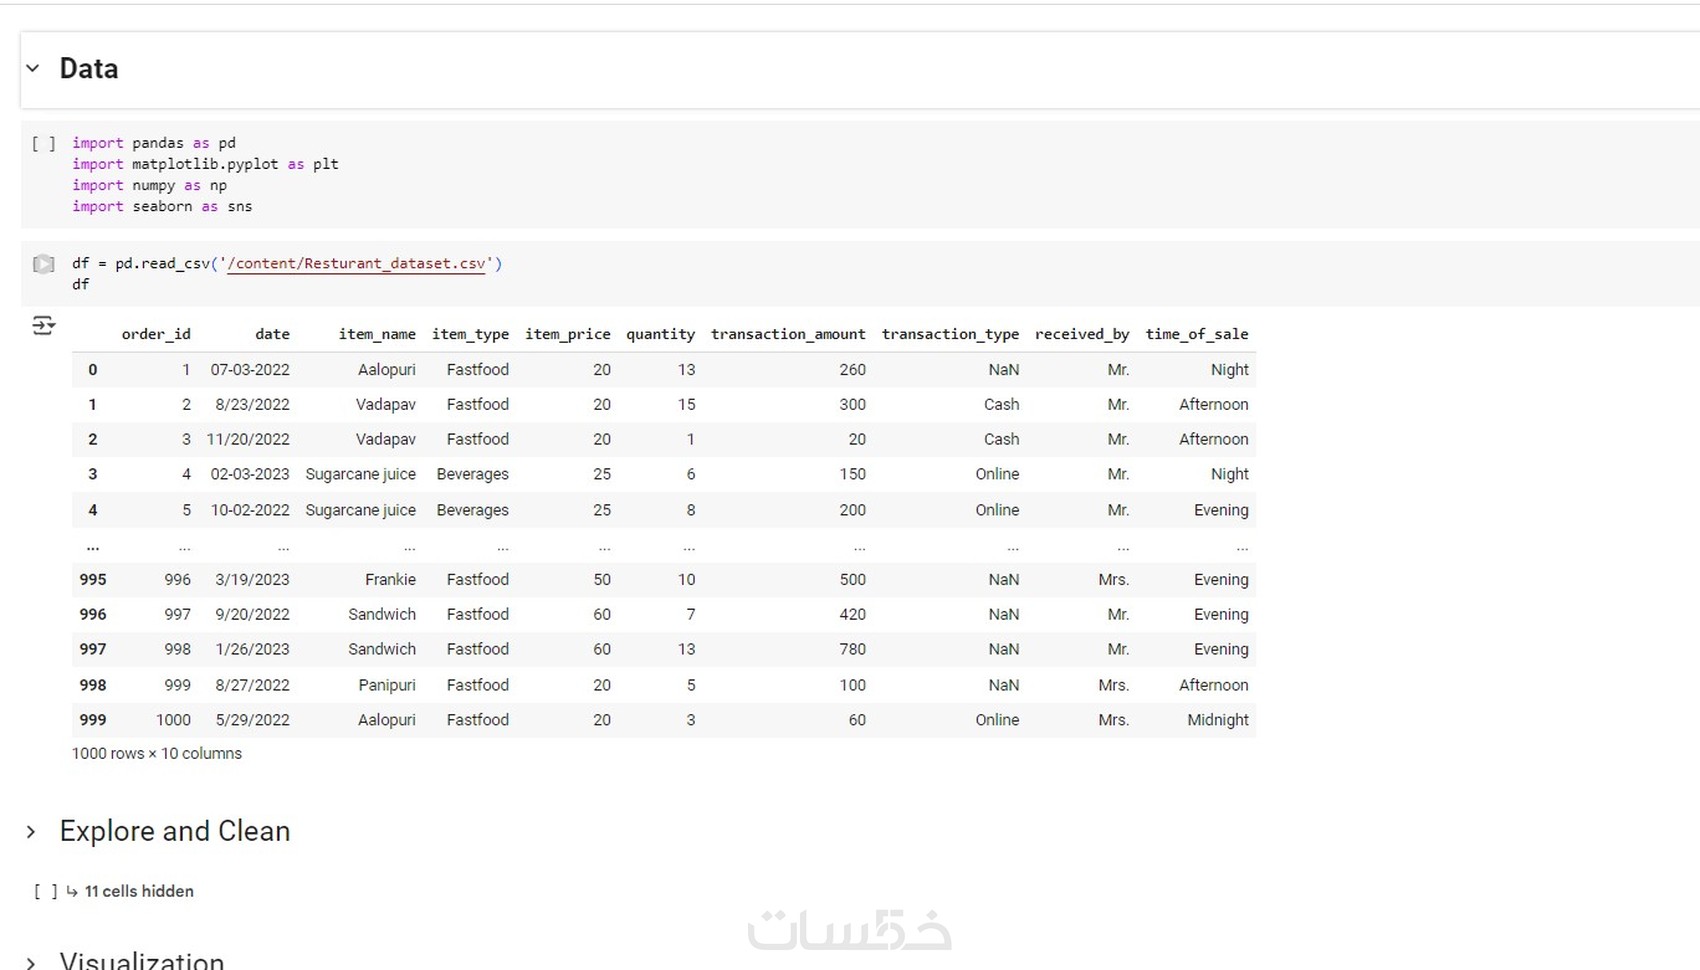Select the date cell 8/27/2022
1700x970 pixels.
coord(252,685)
